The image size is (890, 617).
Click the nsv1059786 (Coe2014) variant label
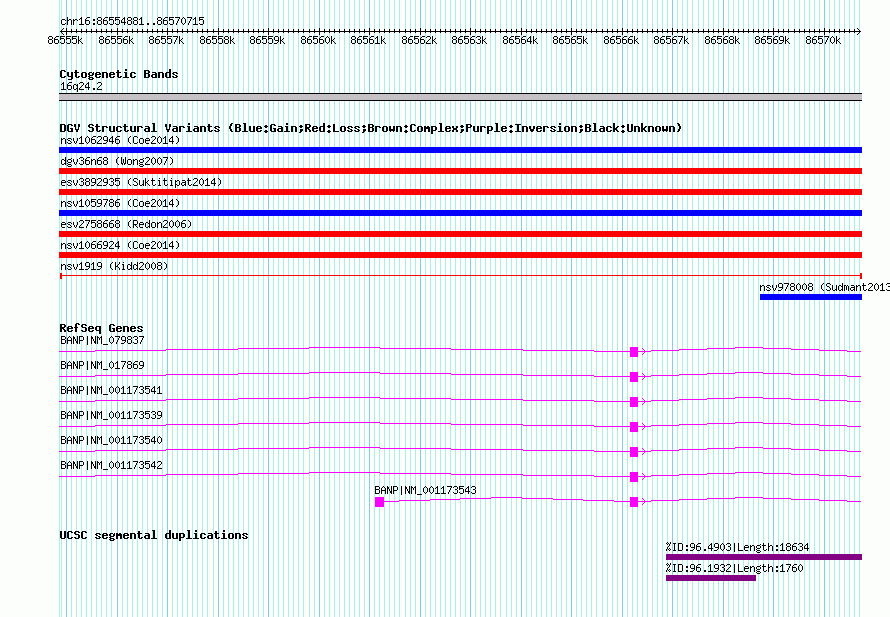click(120, 203)
